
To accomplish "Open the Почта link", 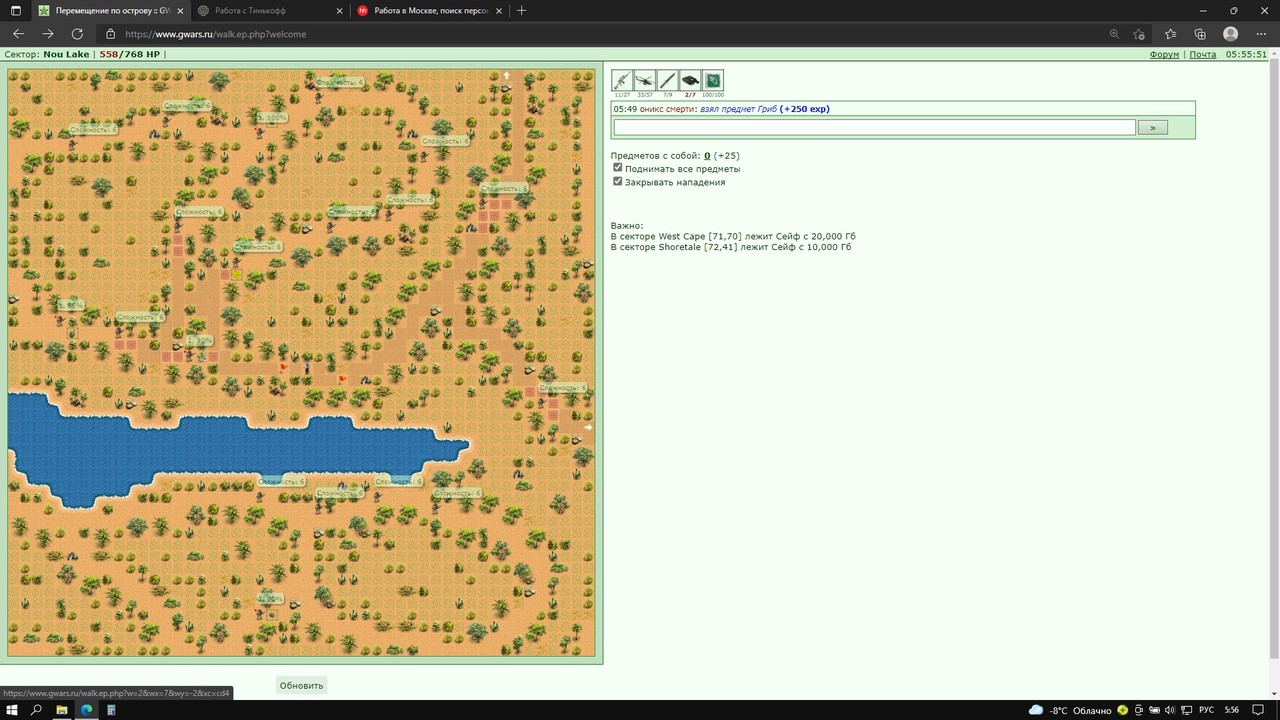I will [1203, 54].
